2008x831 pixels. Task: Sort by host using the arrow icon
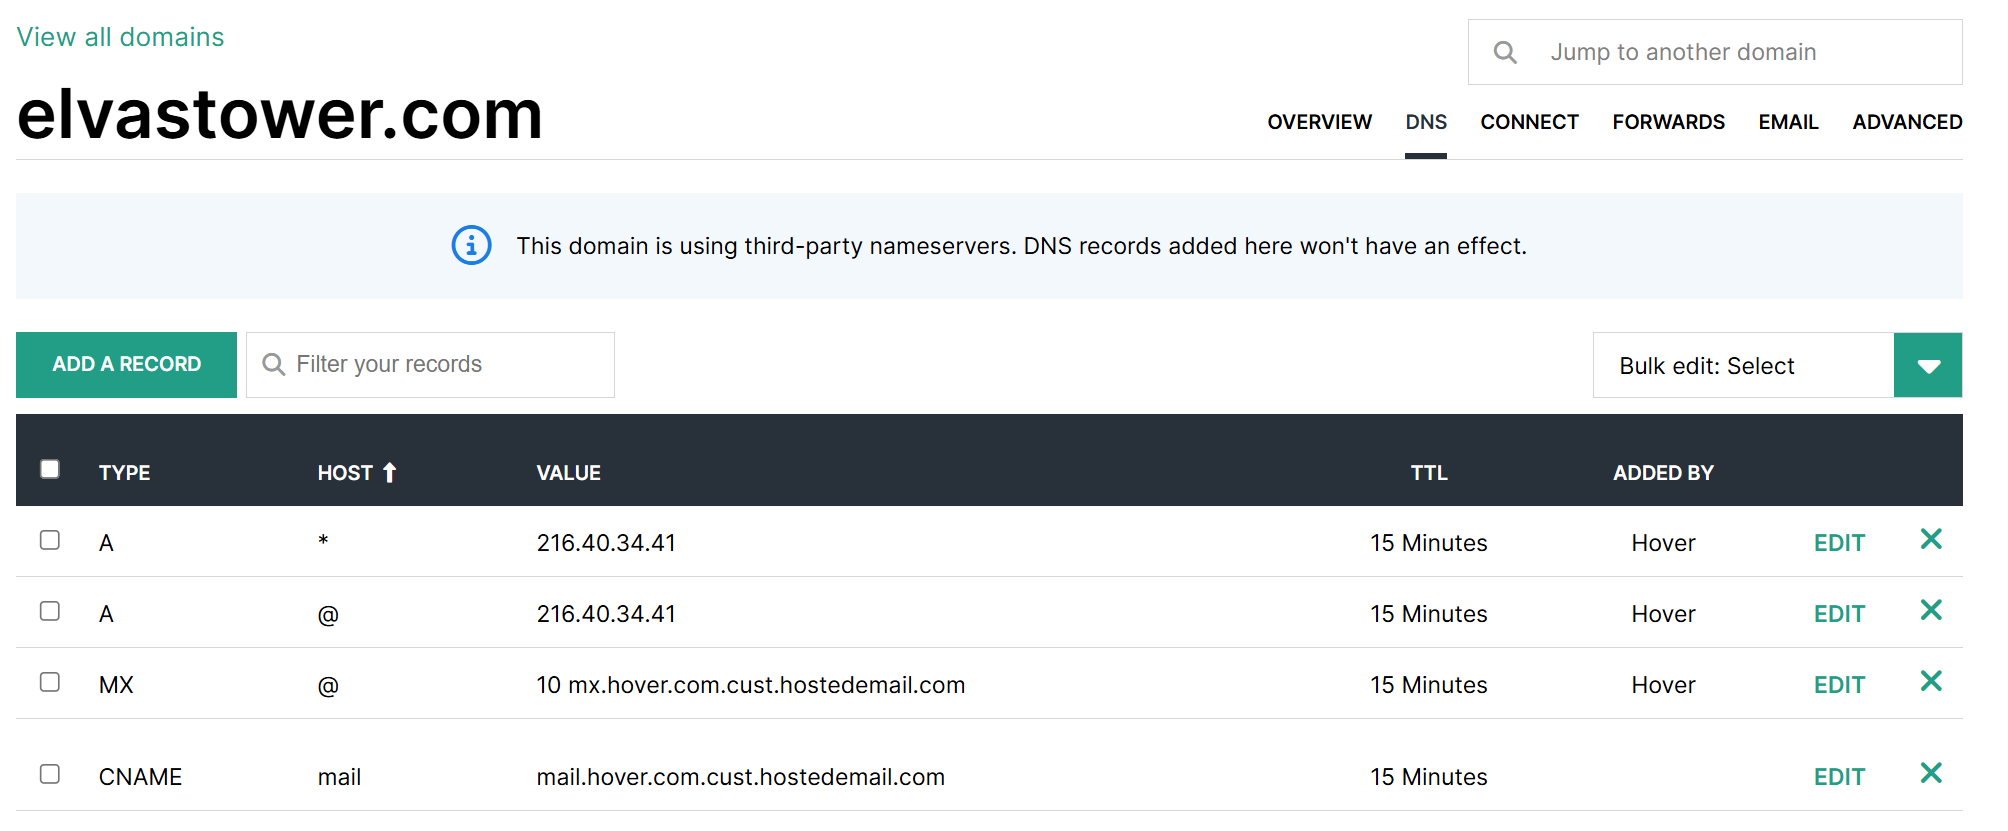[x=389, y=473]
